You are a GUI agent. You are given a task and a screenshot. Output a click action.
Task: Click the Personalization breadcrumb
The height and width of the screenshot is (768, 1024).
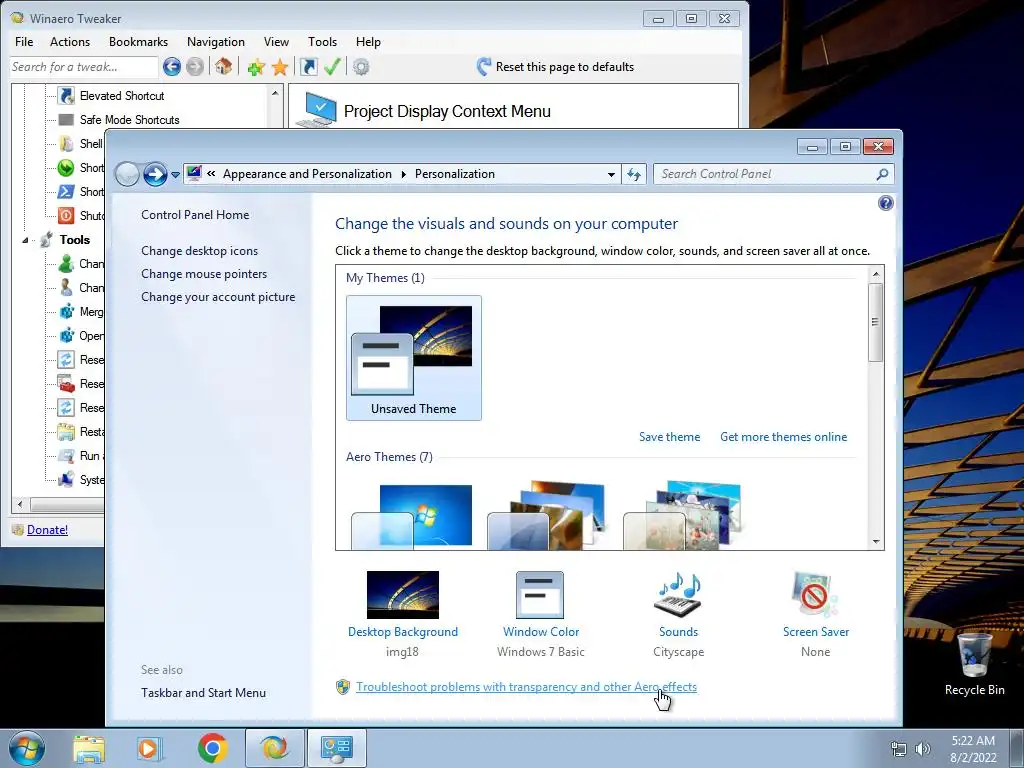455,174
